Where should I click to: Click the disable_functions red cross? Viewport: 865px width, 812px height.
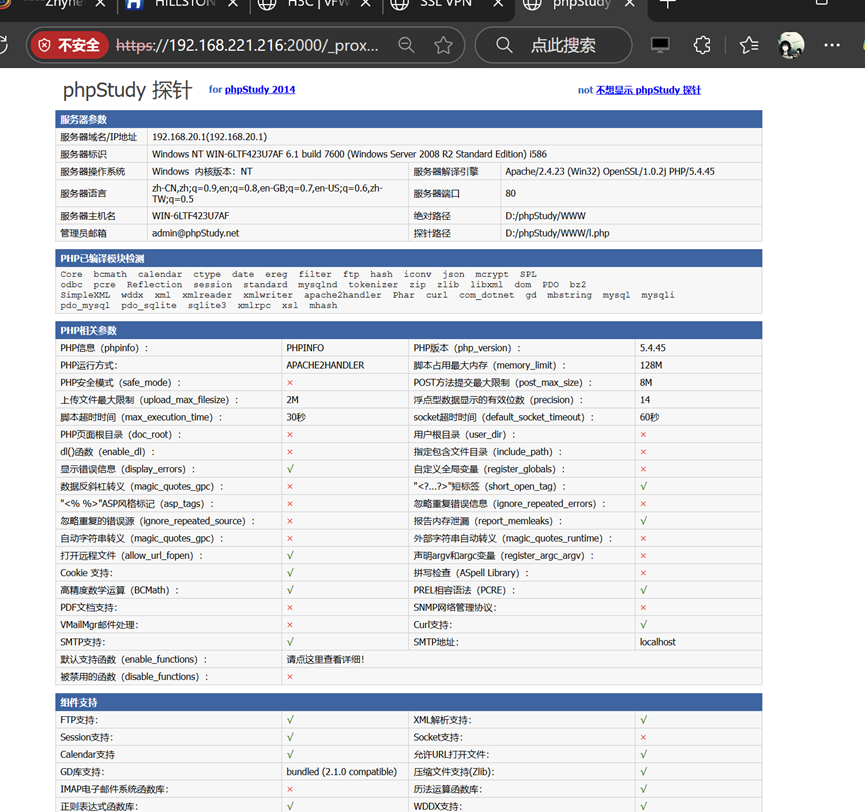[x=290, y=677]
